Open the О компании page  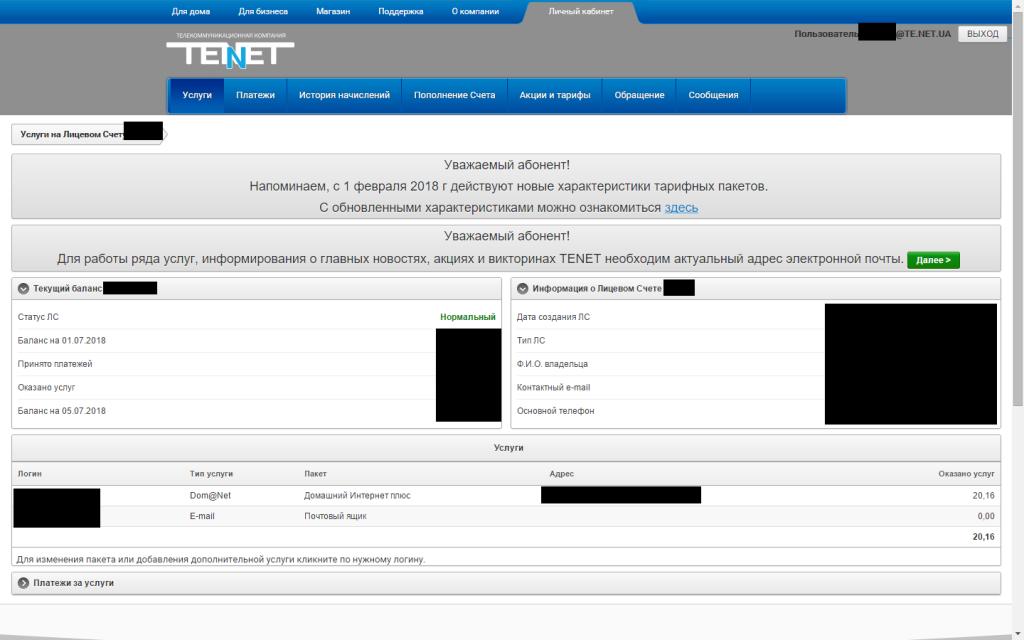(475, 11)
